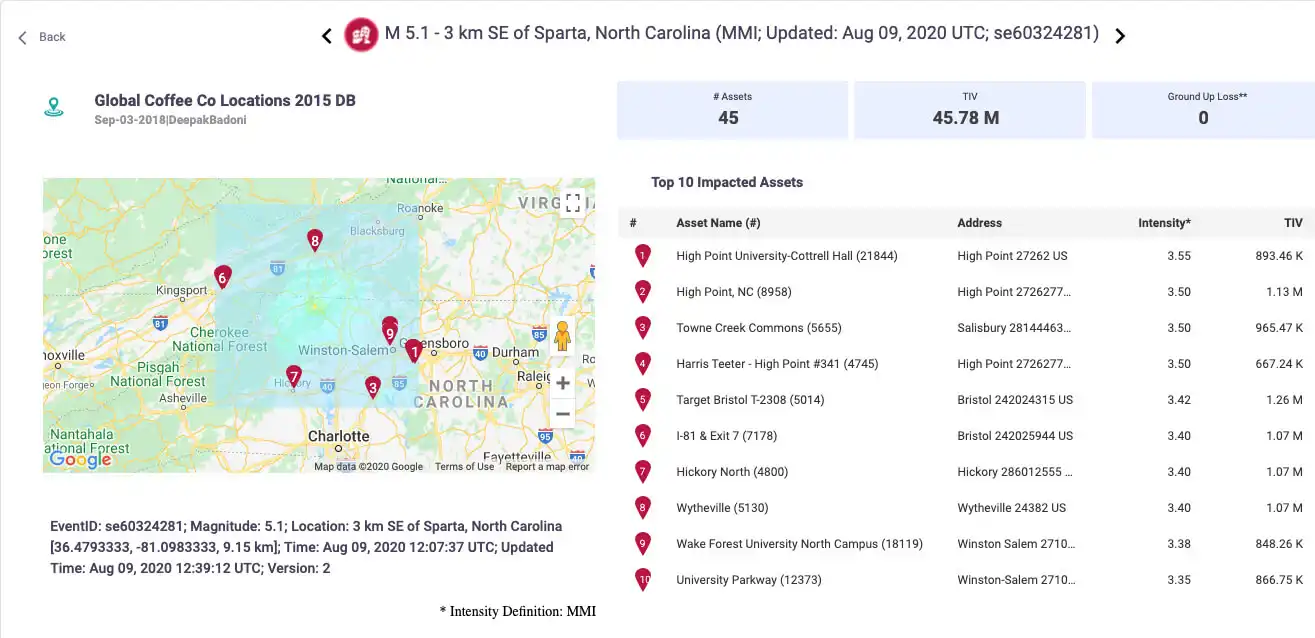Click the earthquake event icon in header
Screen dimensions: 1315x638
pos(361,35)
